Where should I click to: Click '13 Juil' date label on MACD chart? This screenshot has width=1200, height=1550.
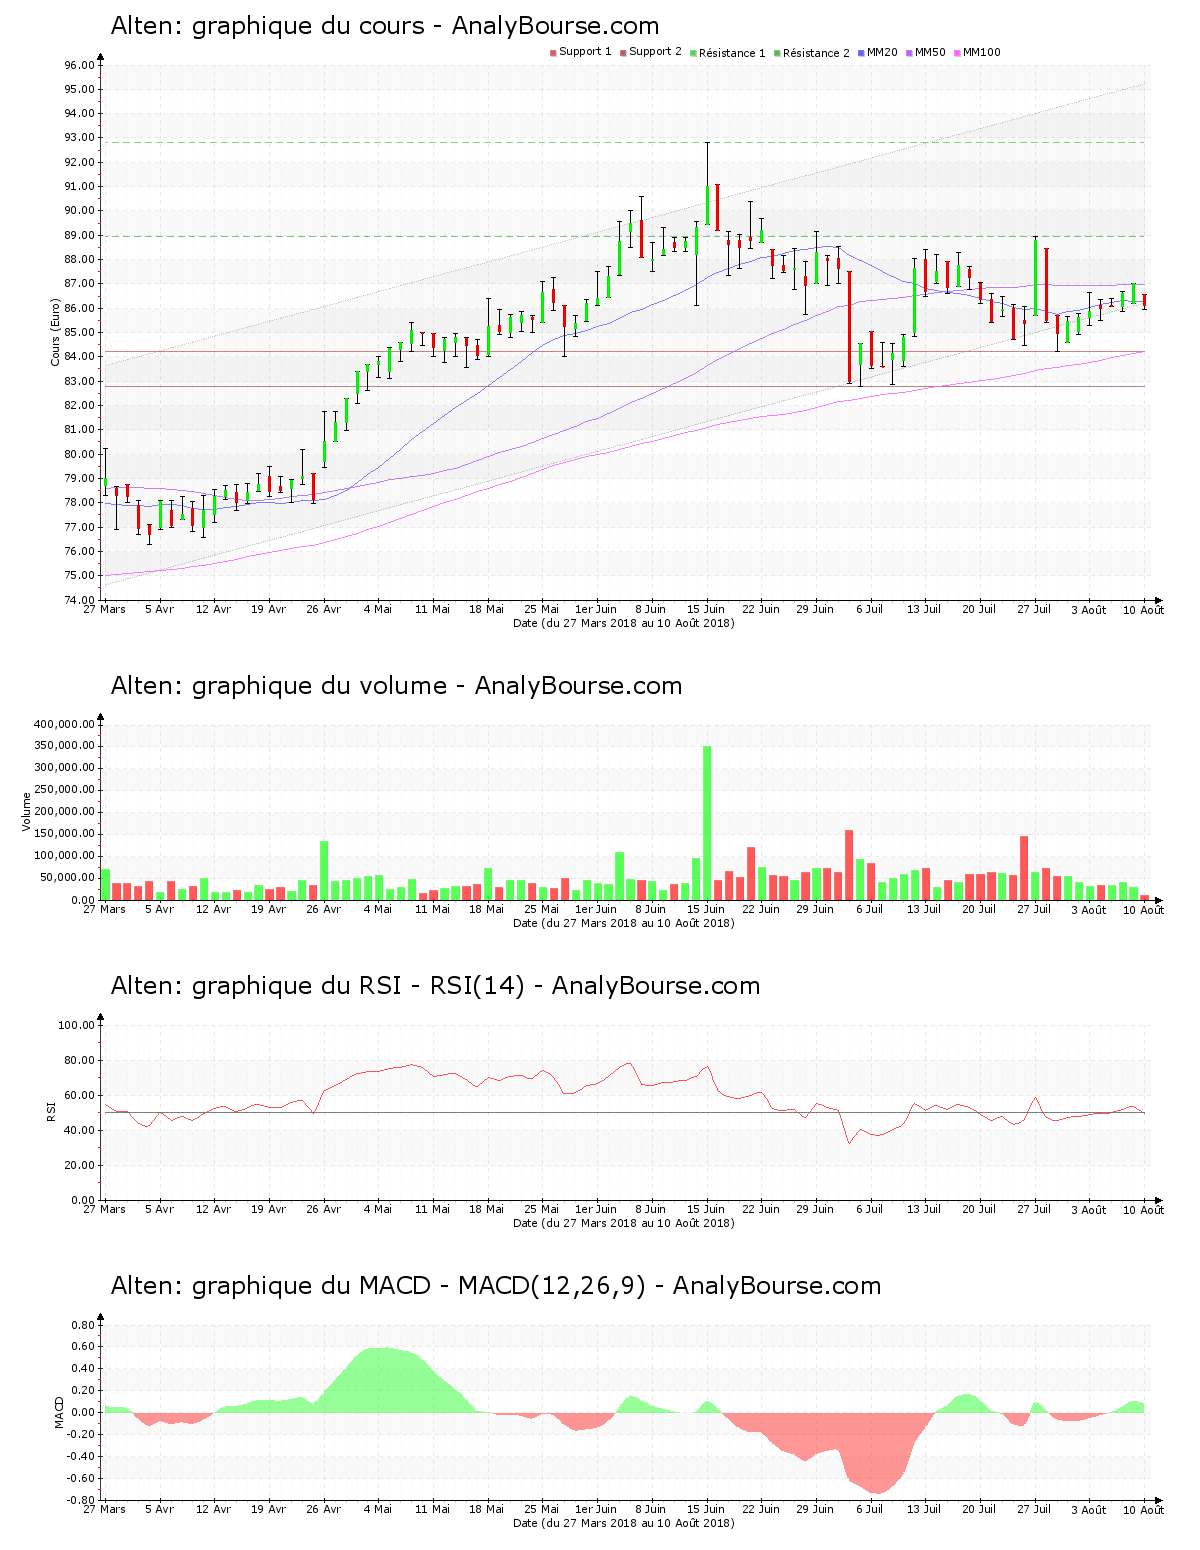click(924, 1509)
